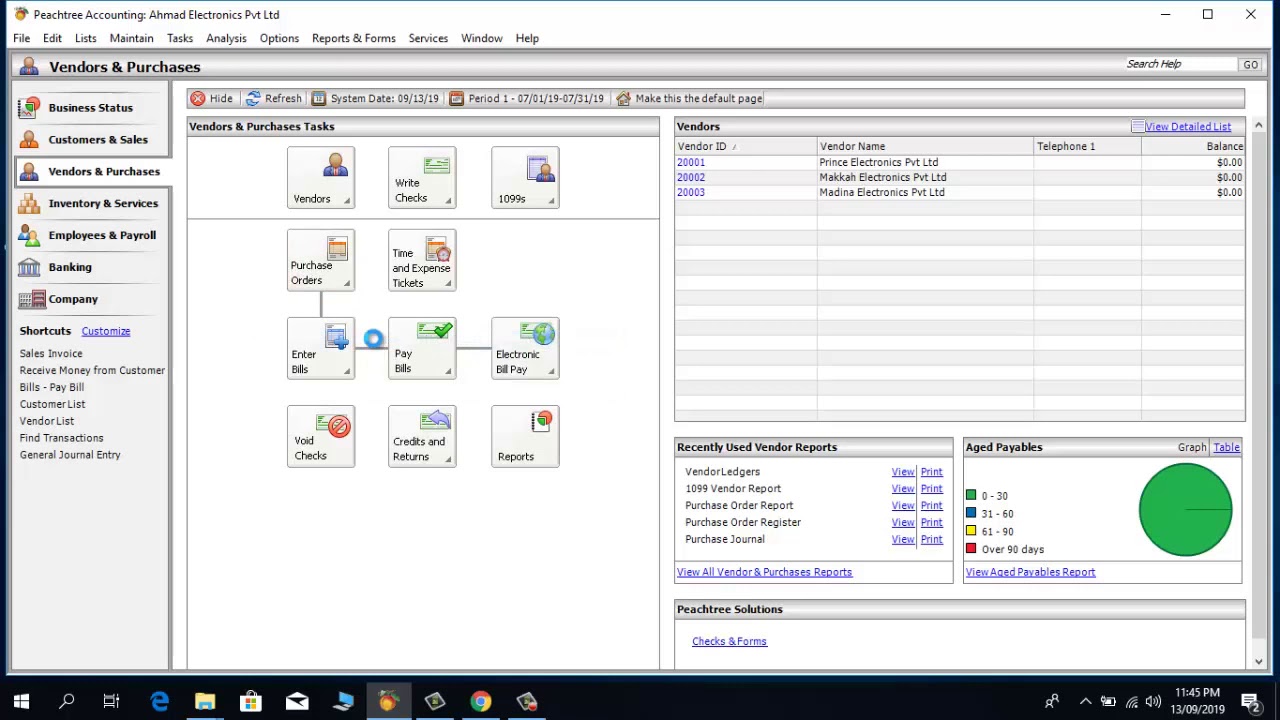The image size is (1280, 720).
Task: Change System Date 09/13/19
Action: point(375,98)
